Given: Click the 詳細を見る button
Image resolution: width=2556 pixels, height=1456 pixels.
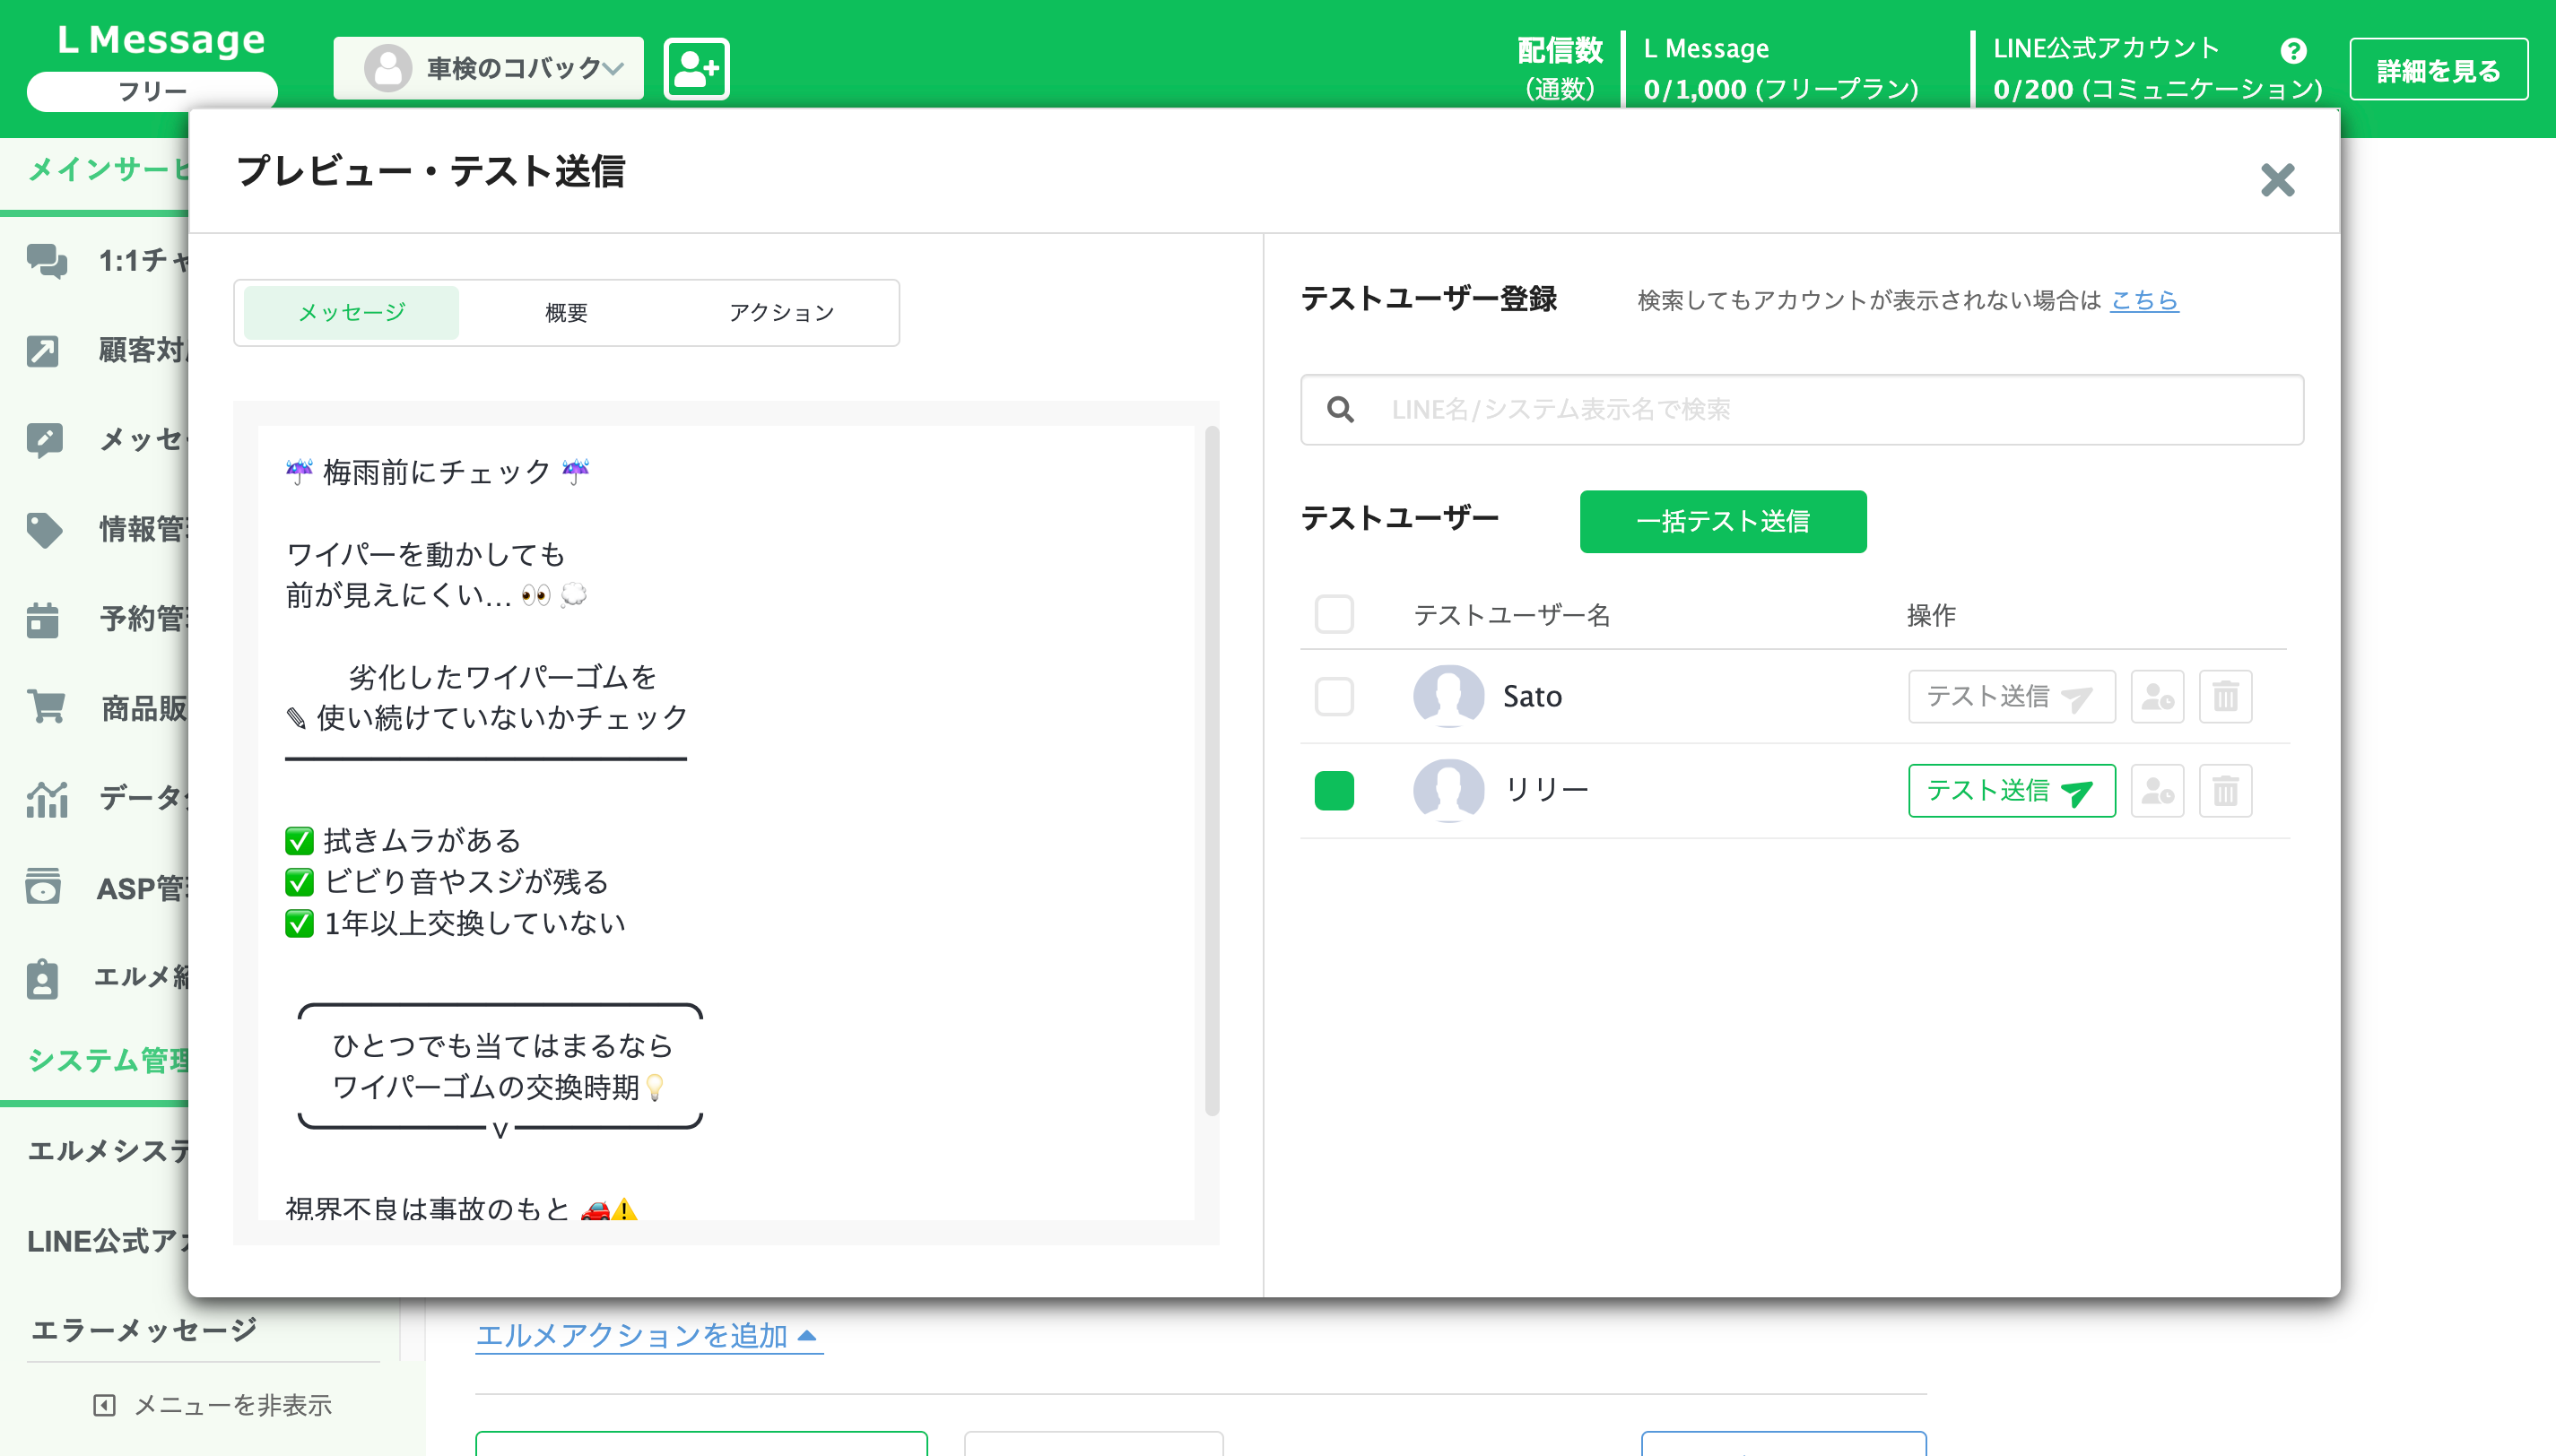Looking at the screenshot, I should (2438, 70).
